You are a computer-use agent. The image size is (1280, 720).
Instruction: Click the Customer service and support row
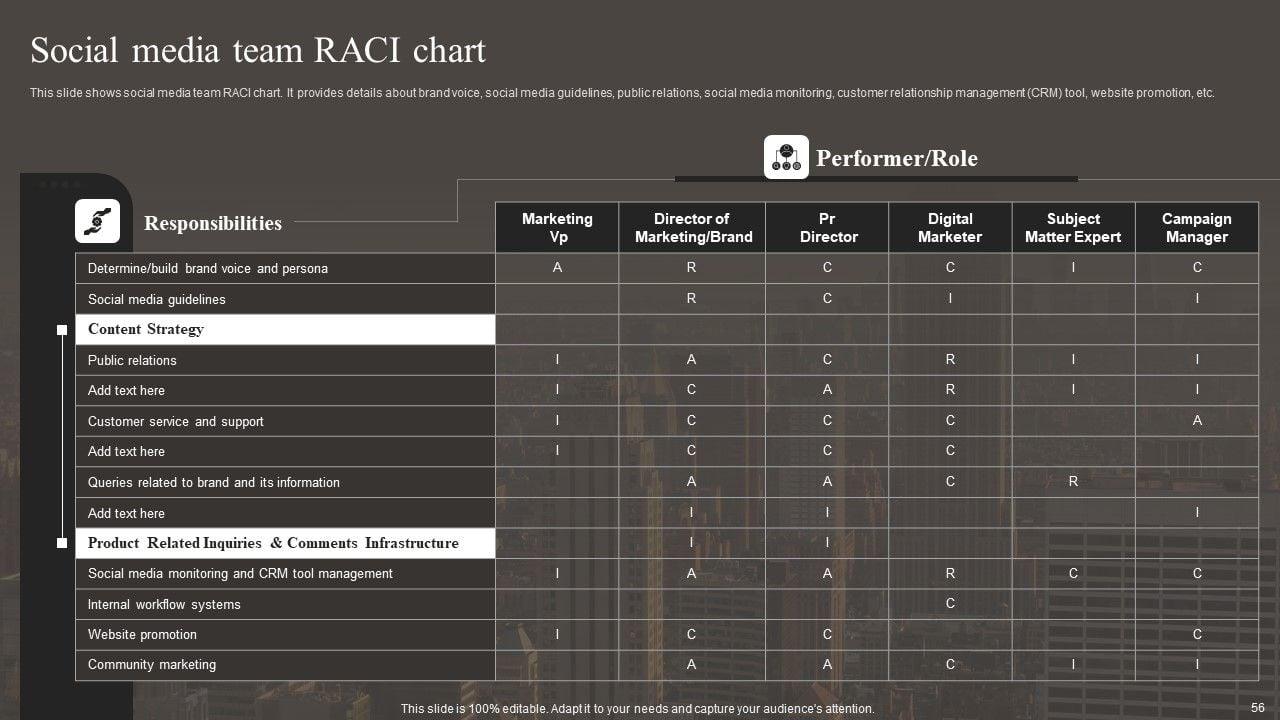[176, 421]
